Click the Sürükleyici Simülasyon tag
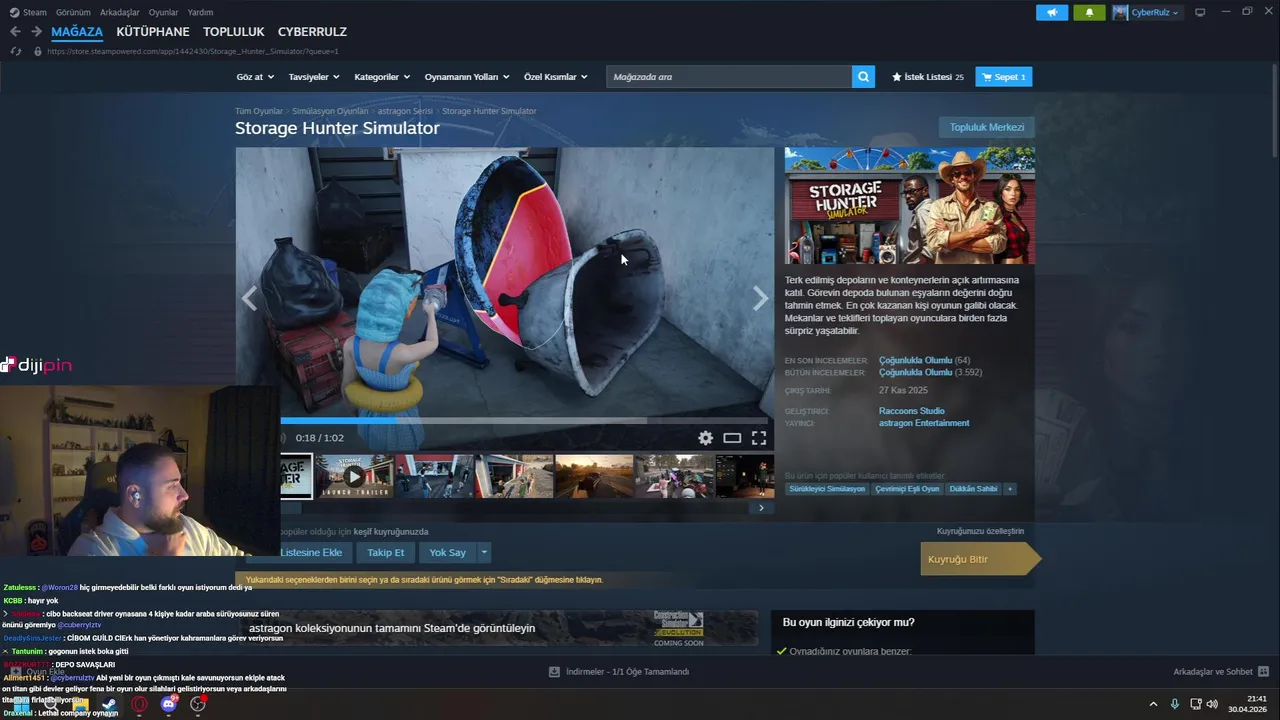Viewport: 1280px width, 720px height. [x=827, y=489]
